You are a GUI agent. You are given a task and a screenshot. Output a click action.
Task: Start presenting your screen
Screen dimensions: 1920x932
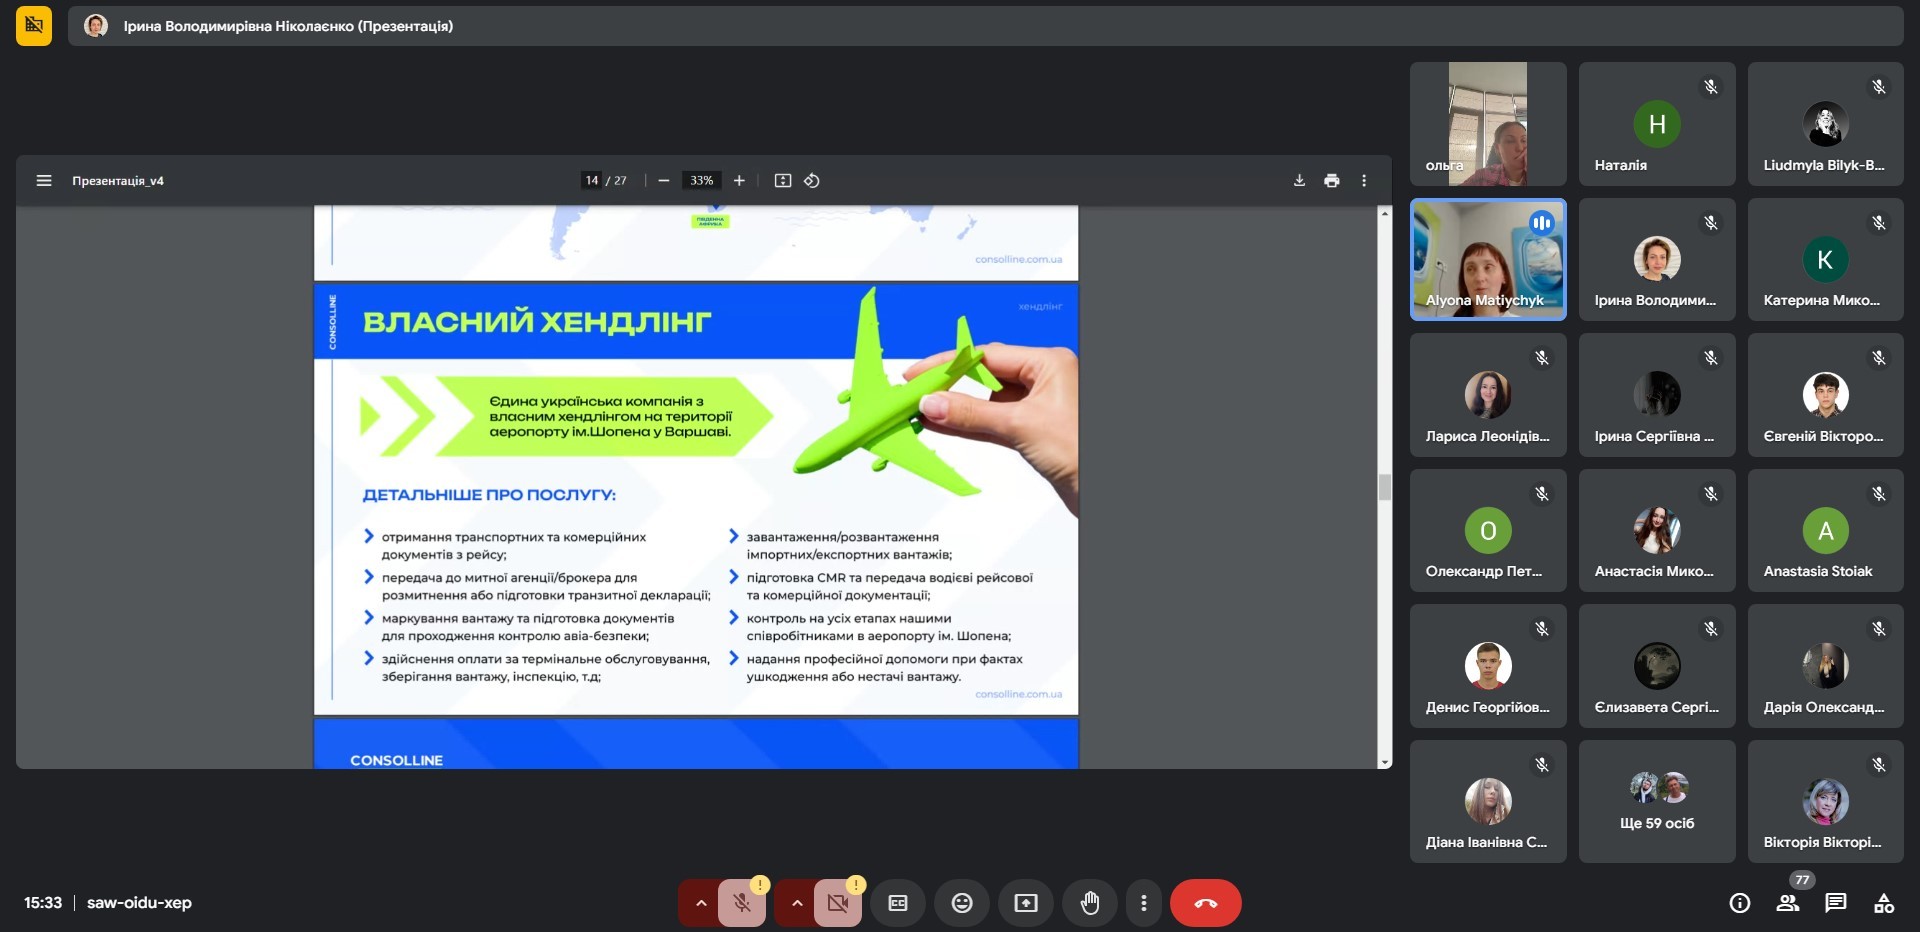pyautogui.click(x=1026, y=903)
